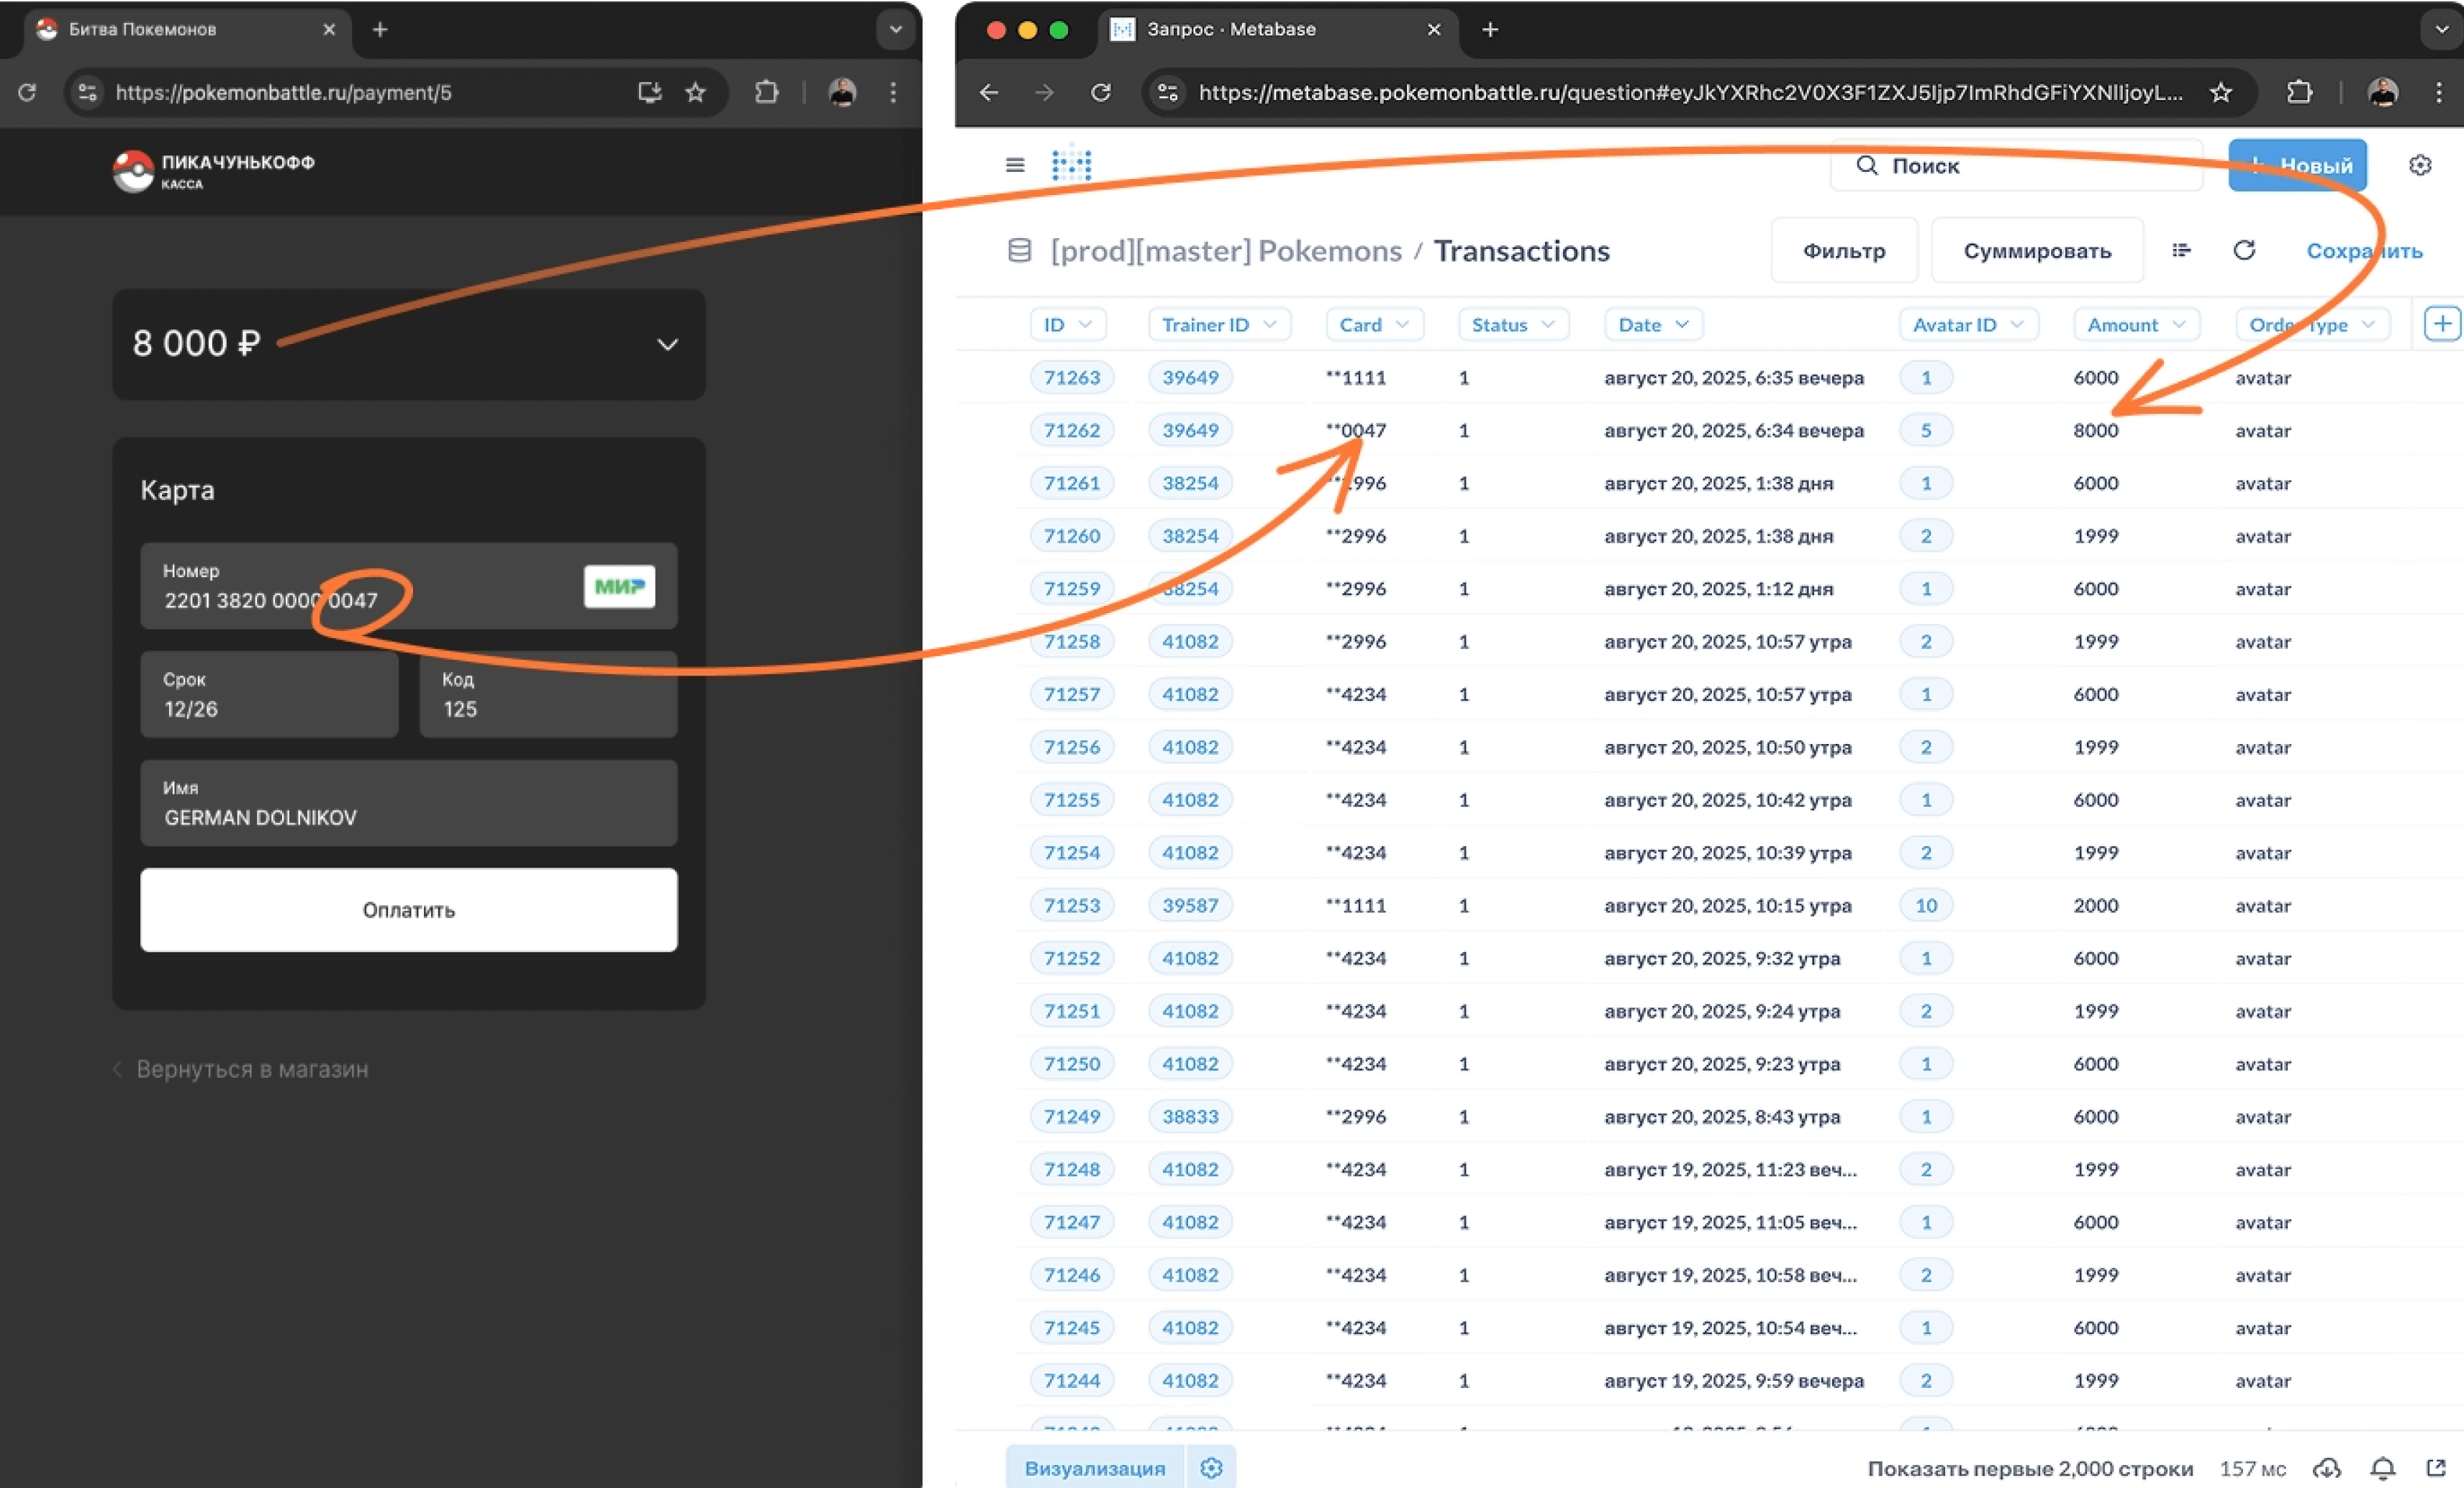Image resolution: width=2464 pixels, height=1488 pixels.
Task: Open the Metabase settings gear icon
Action: point(2419,165)
